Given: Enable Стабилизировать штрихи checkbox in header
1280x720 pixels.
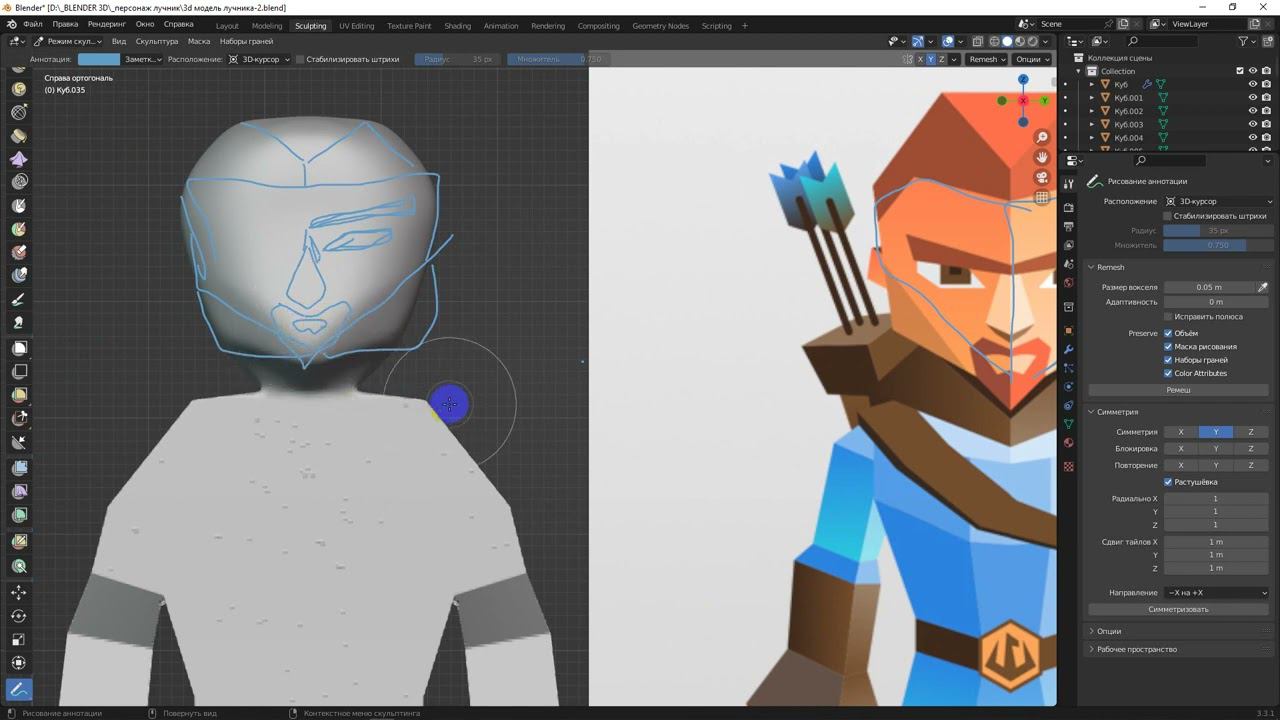Looking at the screenshot, I should coord(300,59).
